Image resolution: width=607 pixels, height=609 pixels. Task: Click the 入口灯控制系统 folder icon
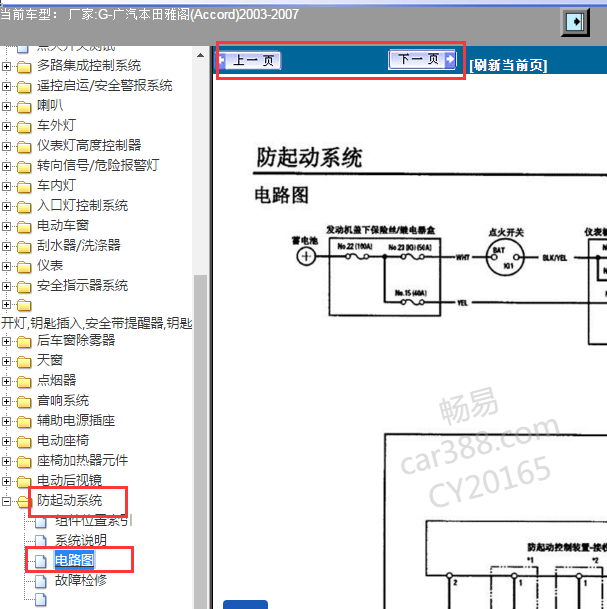tap(24, 207)
